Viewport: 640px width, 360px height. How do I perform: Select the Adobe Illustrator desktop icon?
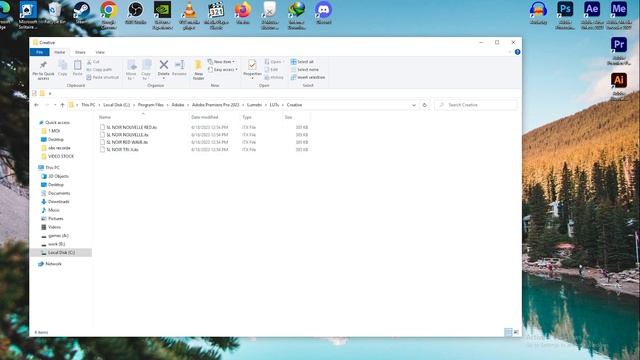pyautogui.click(x=619, y=86)
